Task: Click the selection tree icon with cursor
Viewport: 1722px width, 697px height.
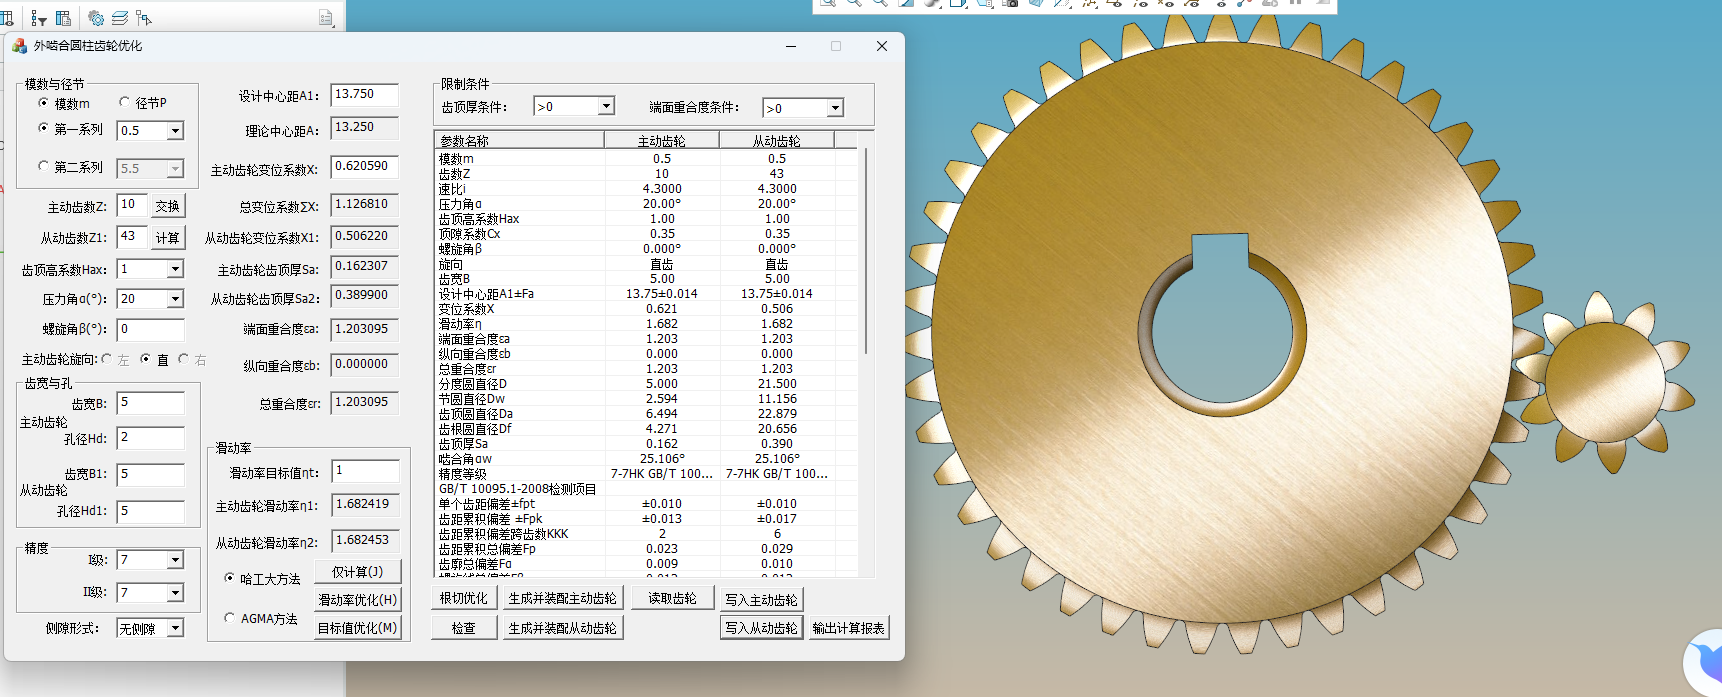Action: pyautogui.click(x=144, y=18)
